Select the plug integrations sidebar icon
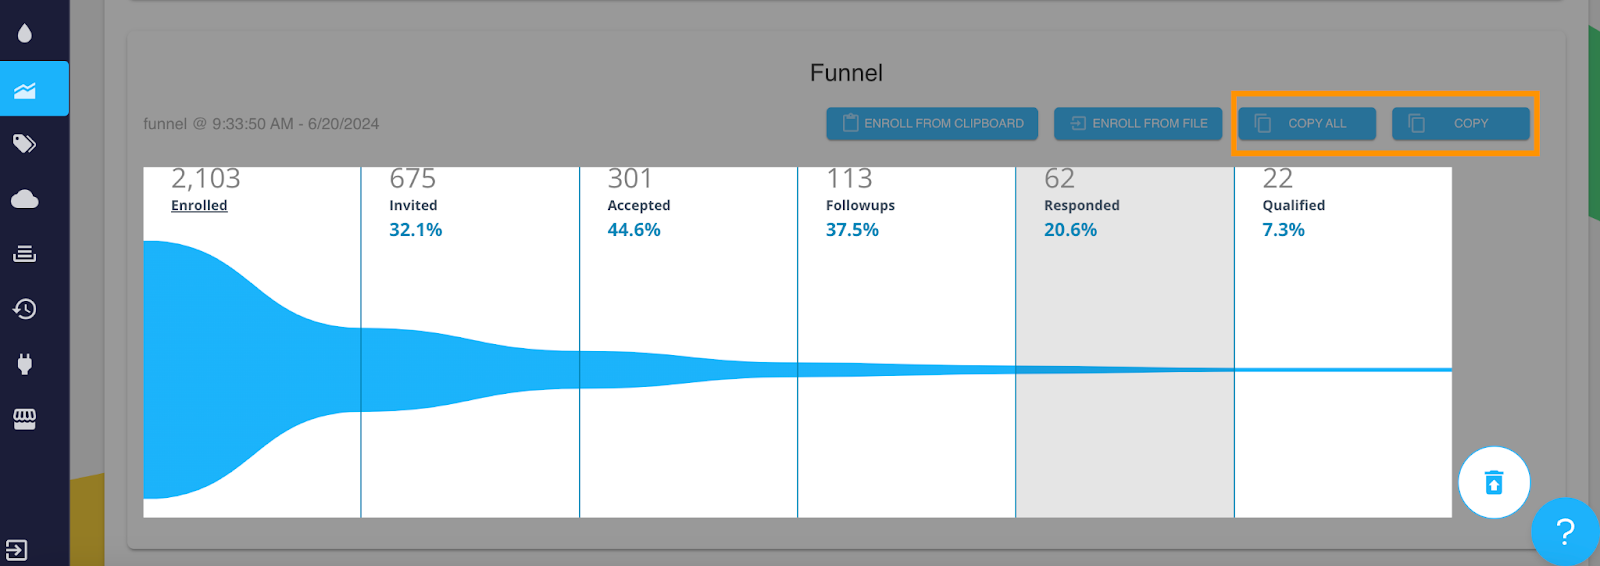 pos(25,364)
